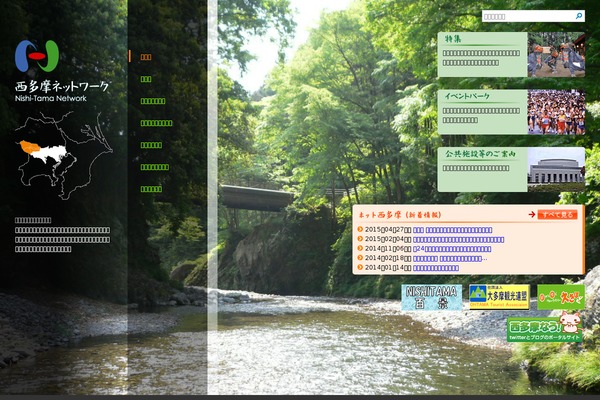Click the search magnifier icon
This screenshot has height=400, width=600.
click(x=579, y=16)
